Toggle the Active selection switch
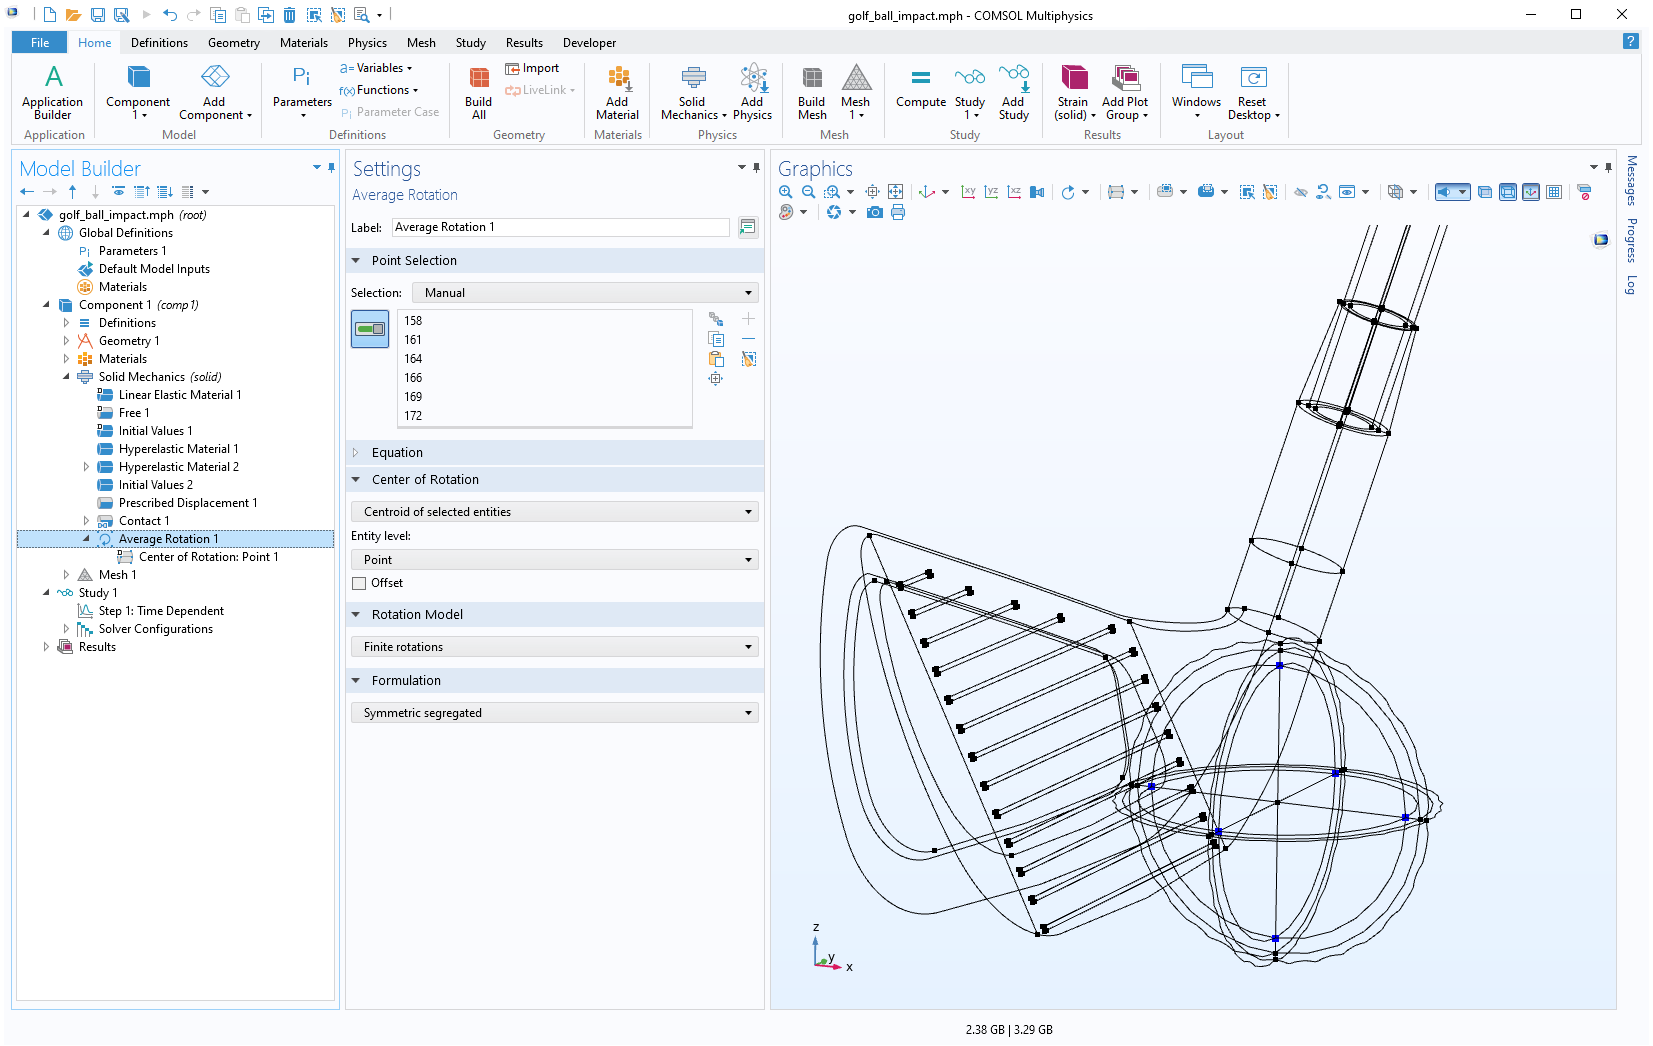The image size is (1653, 1046). coord(370,329)
